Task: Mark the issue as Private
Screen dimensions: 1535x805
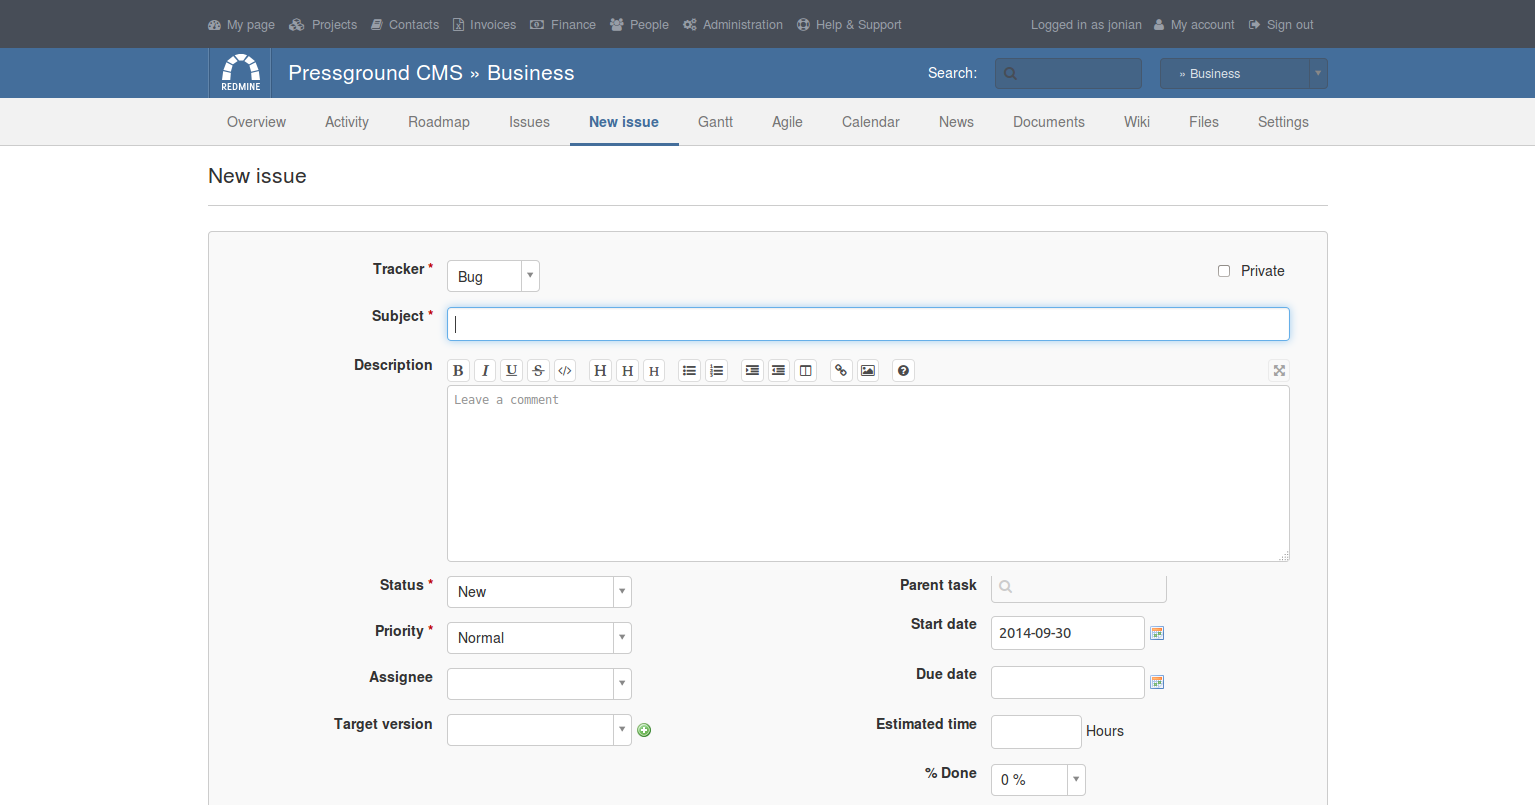Action: click(1224, 271)
